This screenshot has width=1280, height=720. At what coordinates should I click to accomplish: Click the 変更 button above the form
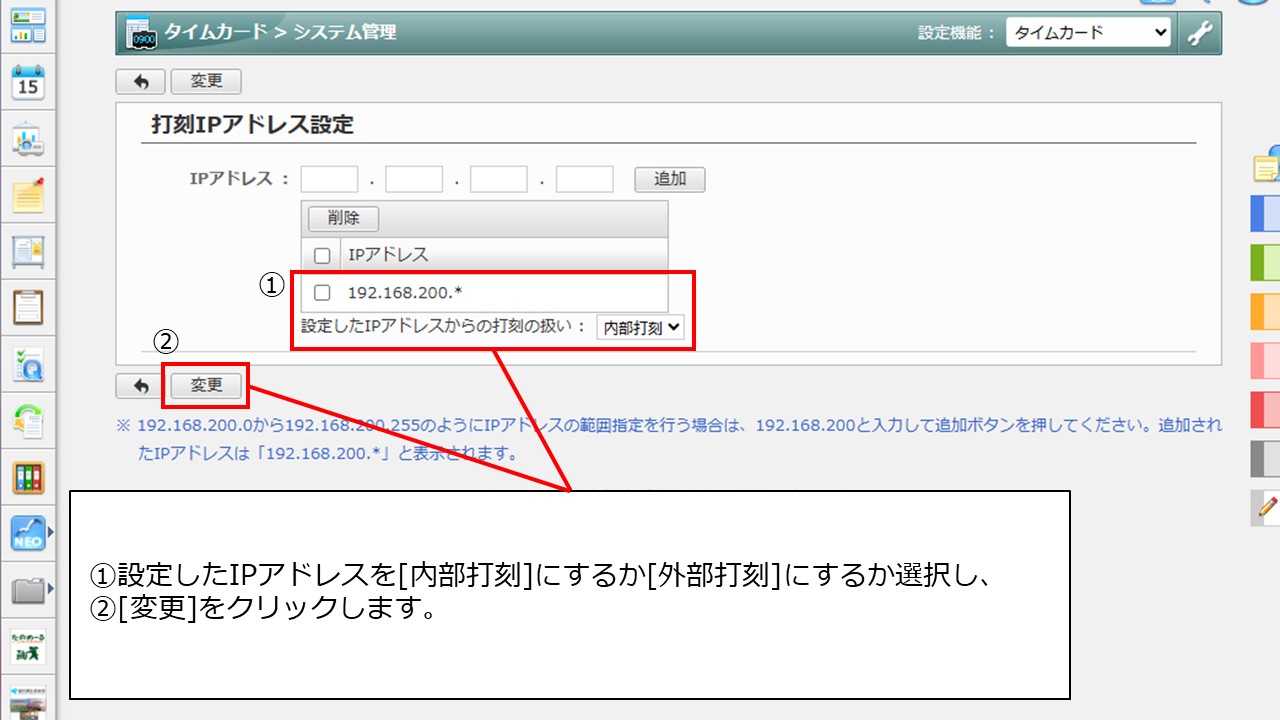coord(206,82)
